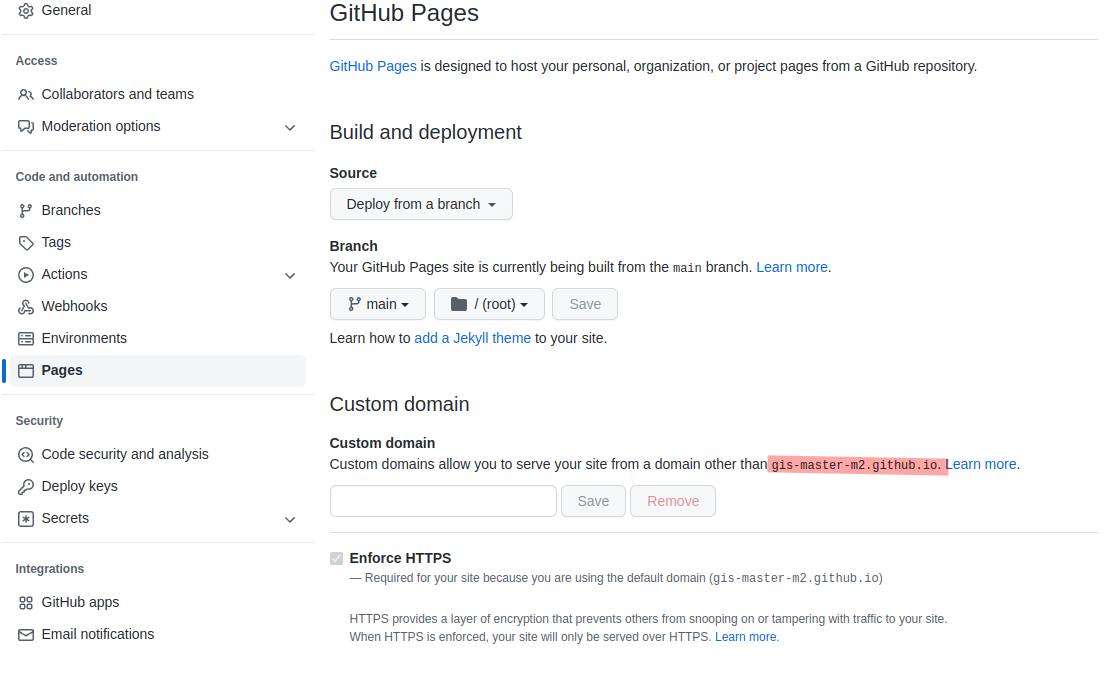Click the branch icon inside the main button

click(354, 304)
